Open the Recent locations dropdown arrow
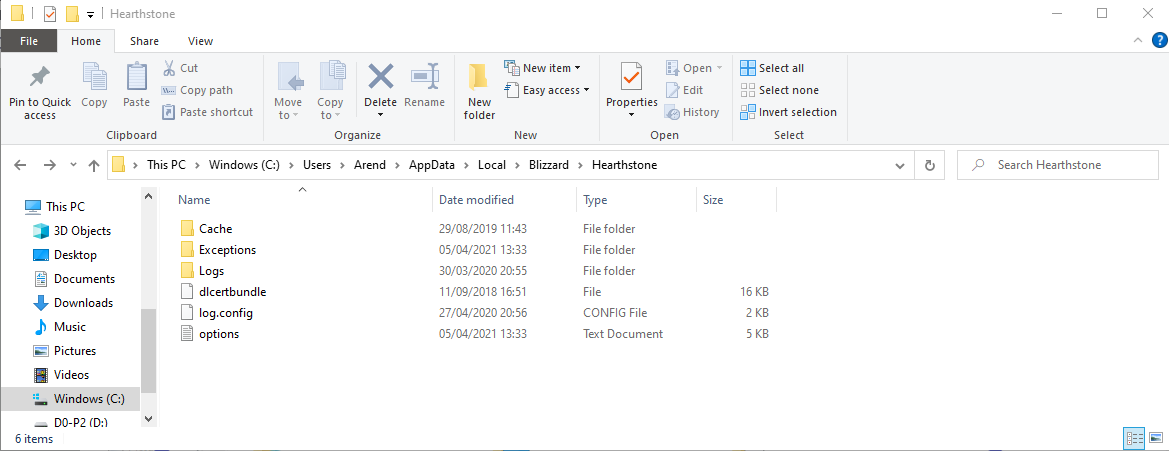The width and height of the screenshot is (1169, 451). coord(72,165)
